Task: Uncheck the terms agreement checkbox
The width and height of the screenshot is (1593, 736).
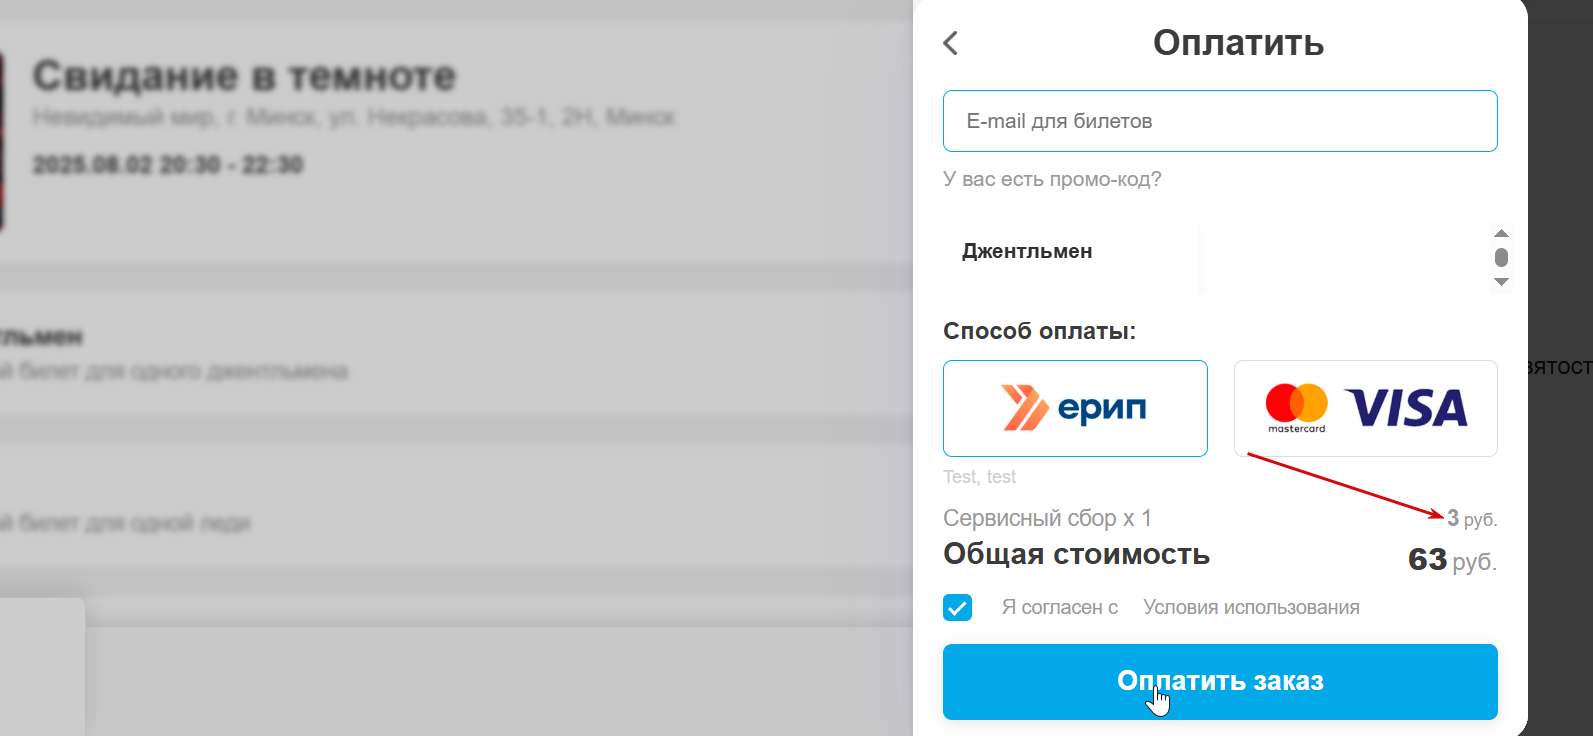Action: pos(957,607)
